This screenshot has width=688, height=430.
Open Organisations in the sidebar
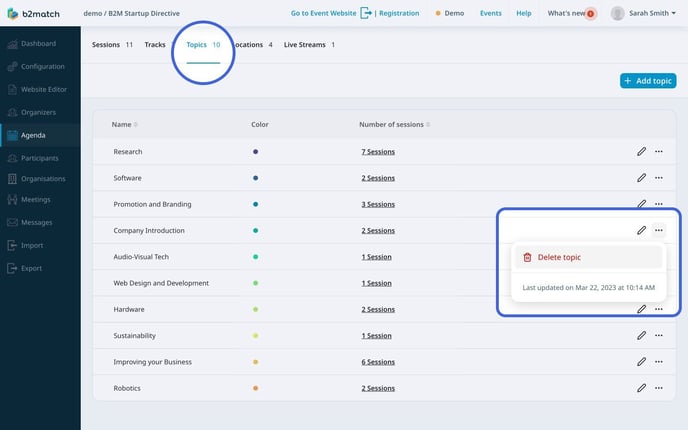pyautogui.click(x=40, y=179)
